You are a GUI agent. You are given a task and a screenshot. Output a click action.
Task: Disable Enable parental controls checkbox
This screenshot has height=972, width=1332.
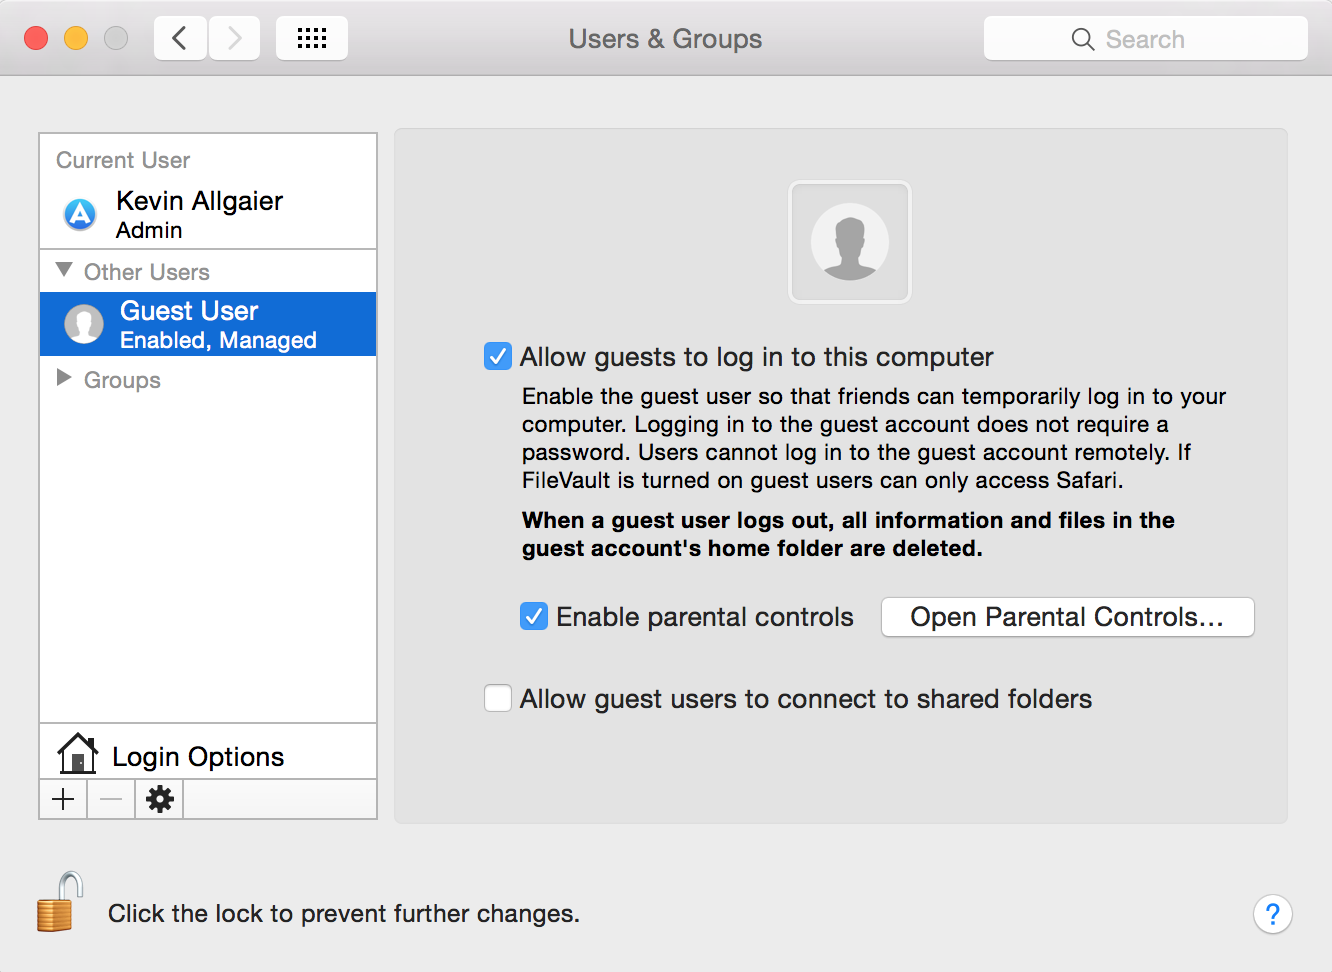(x=534, y=616)
